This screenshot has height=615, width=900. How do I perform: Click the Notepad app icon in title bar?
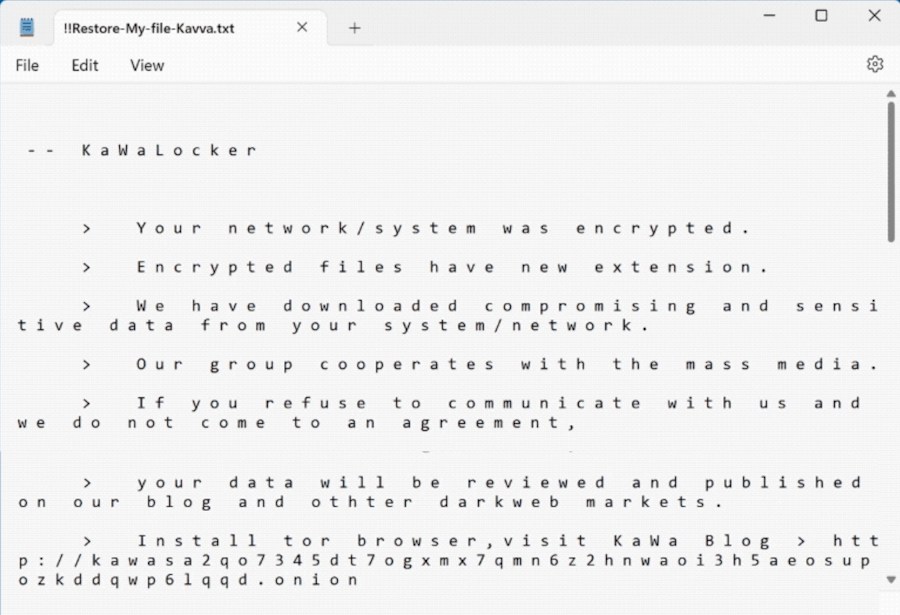[x=26, y=27]
